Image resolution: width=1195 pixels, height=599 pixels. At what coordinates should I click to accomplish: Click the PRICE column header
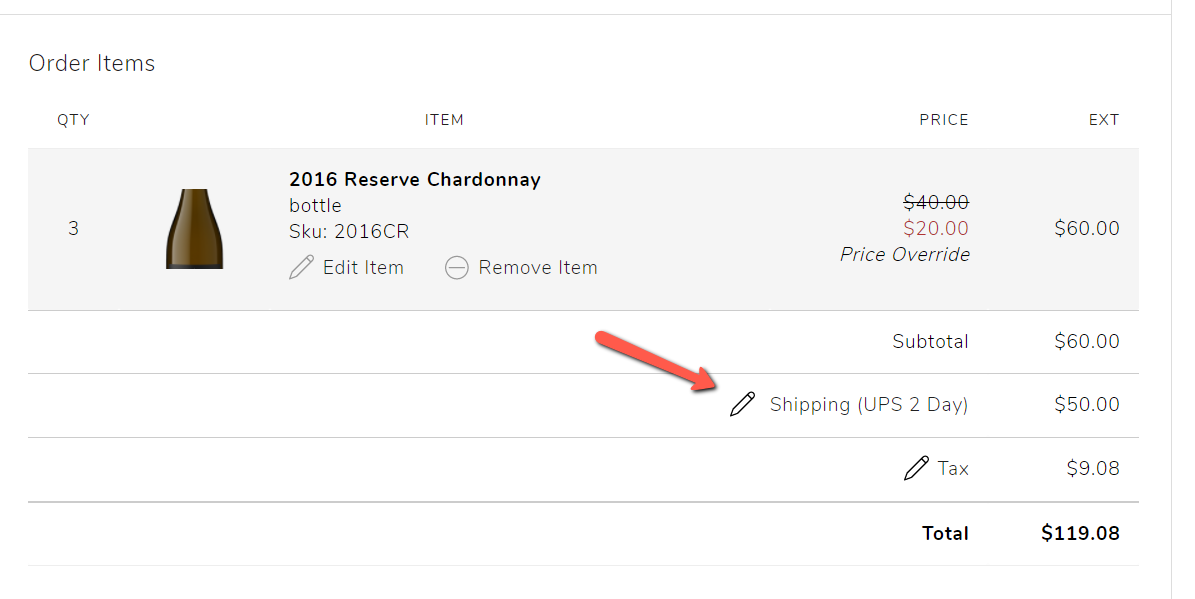pos(943,119)
